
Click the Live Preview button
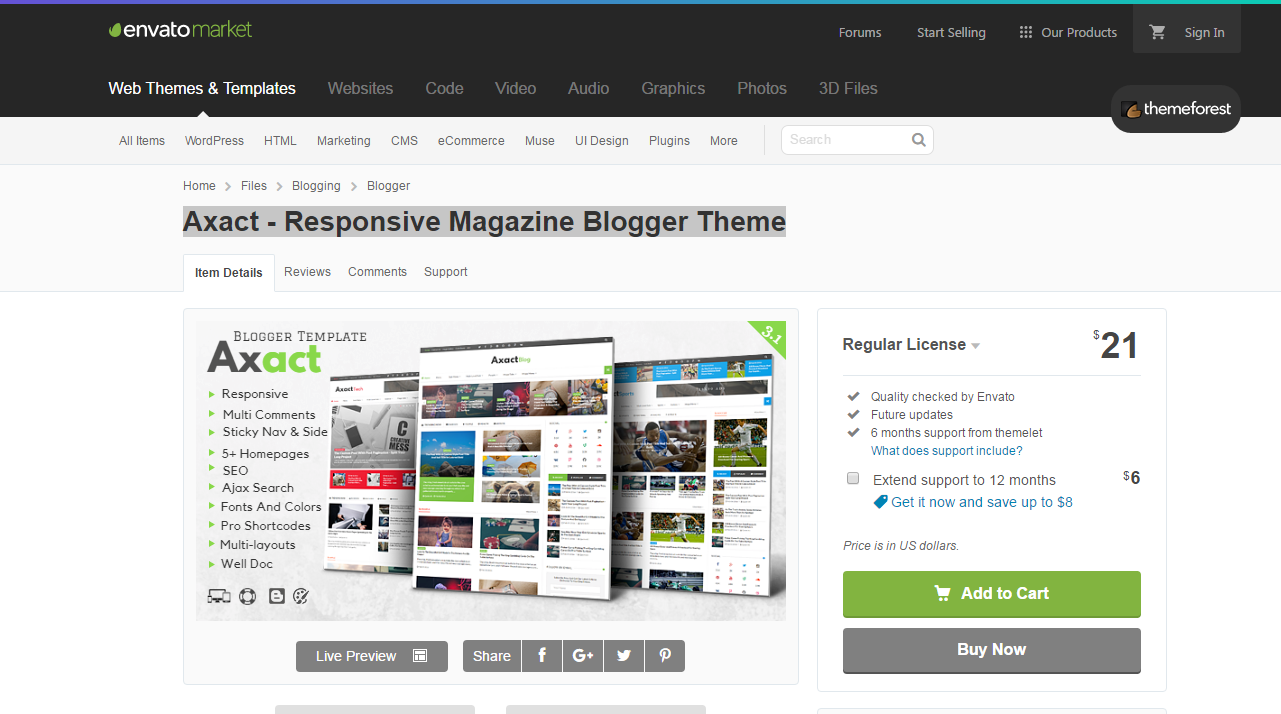(x=372, y=656)
